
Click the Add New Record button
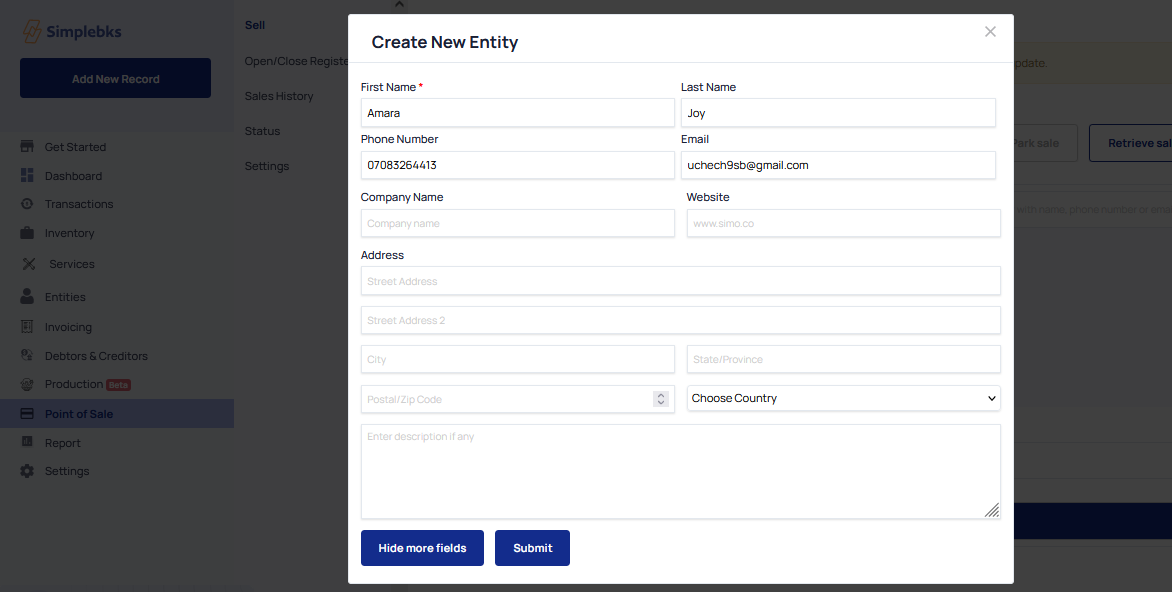[115, 79]
